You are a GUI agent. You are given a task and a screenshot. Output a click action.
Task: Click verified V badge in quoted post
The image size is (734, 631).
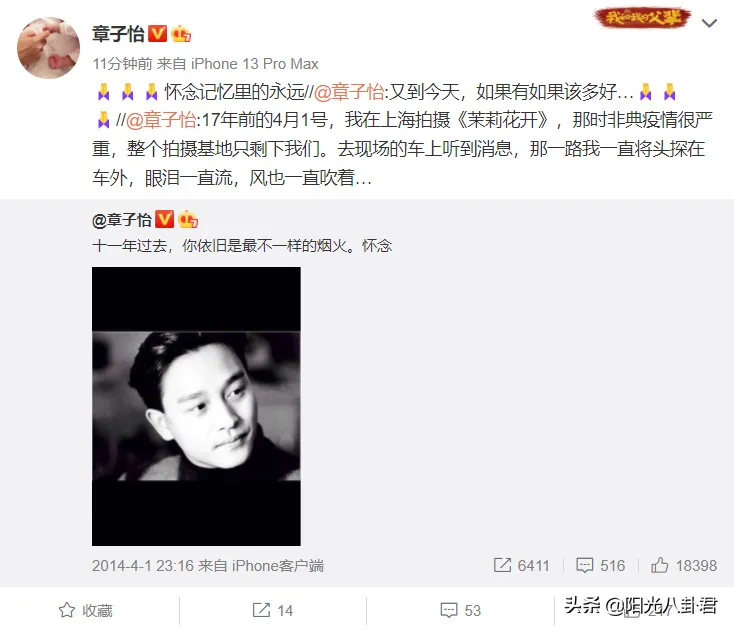click(x=164, y=219)
